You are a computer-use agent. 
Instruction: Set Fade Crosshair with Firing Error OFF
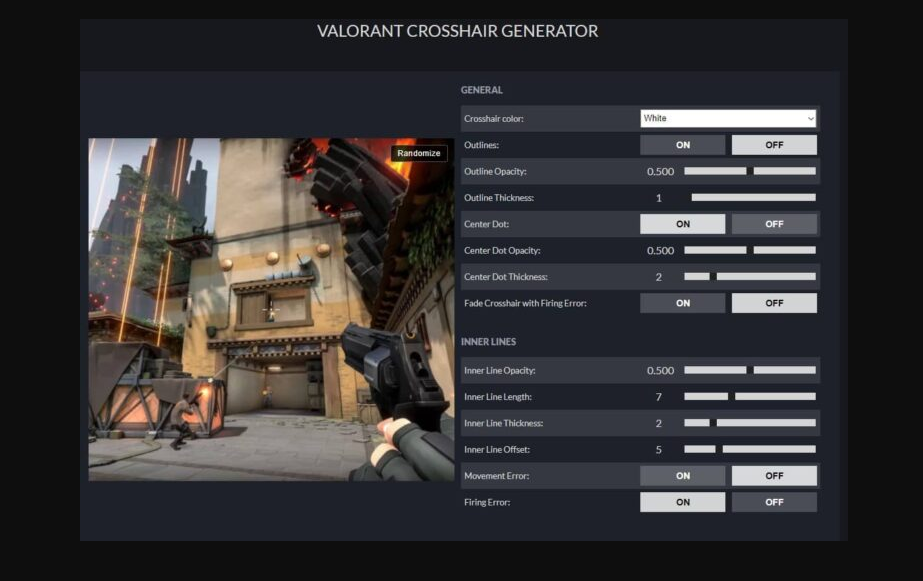coord(774,303)
